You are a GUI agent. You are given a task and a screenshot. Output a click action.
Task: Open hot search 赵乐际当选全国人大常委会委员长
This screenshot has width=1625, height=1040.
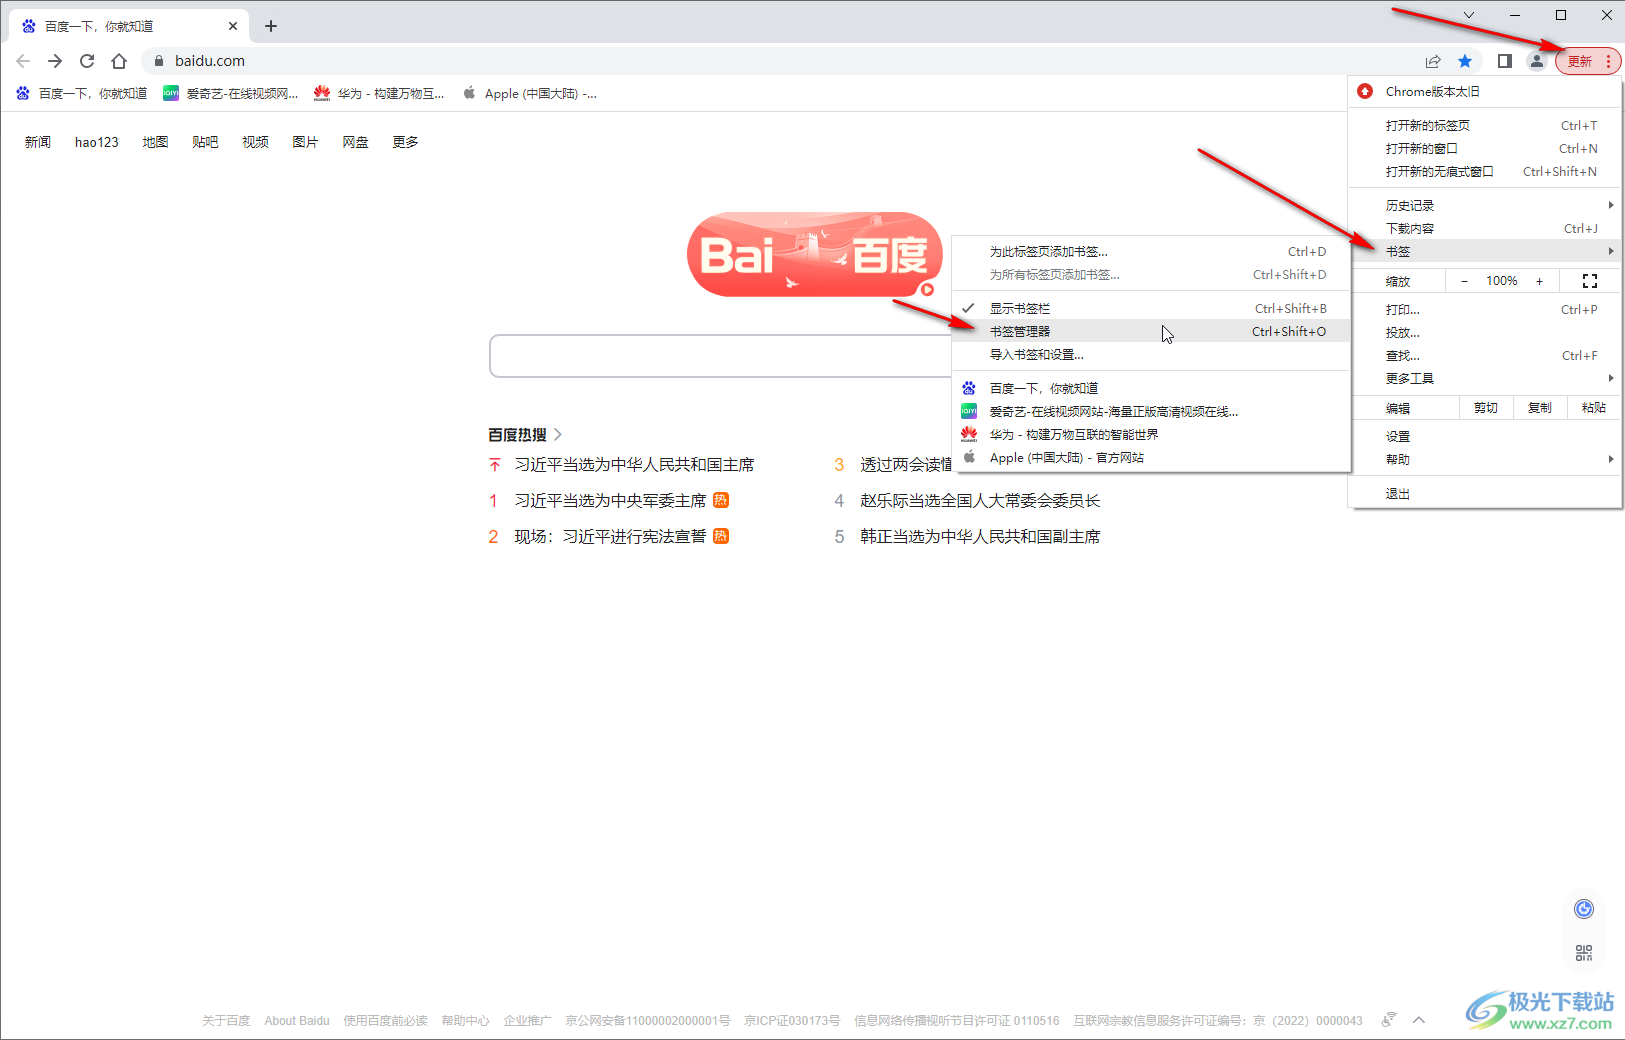(980, 500)
